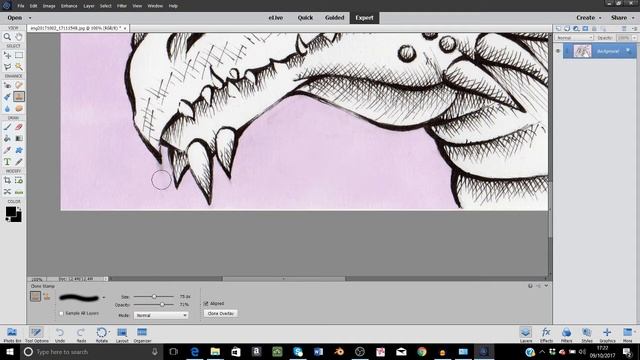Select the Background layer thumbnail
This screenshot has width=640, height=360.
click(x=582, y=51)
